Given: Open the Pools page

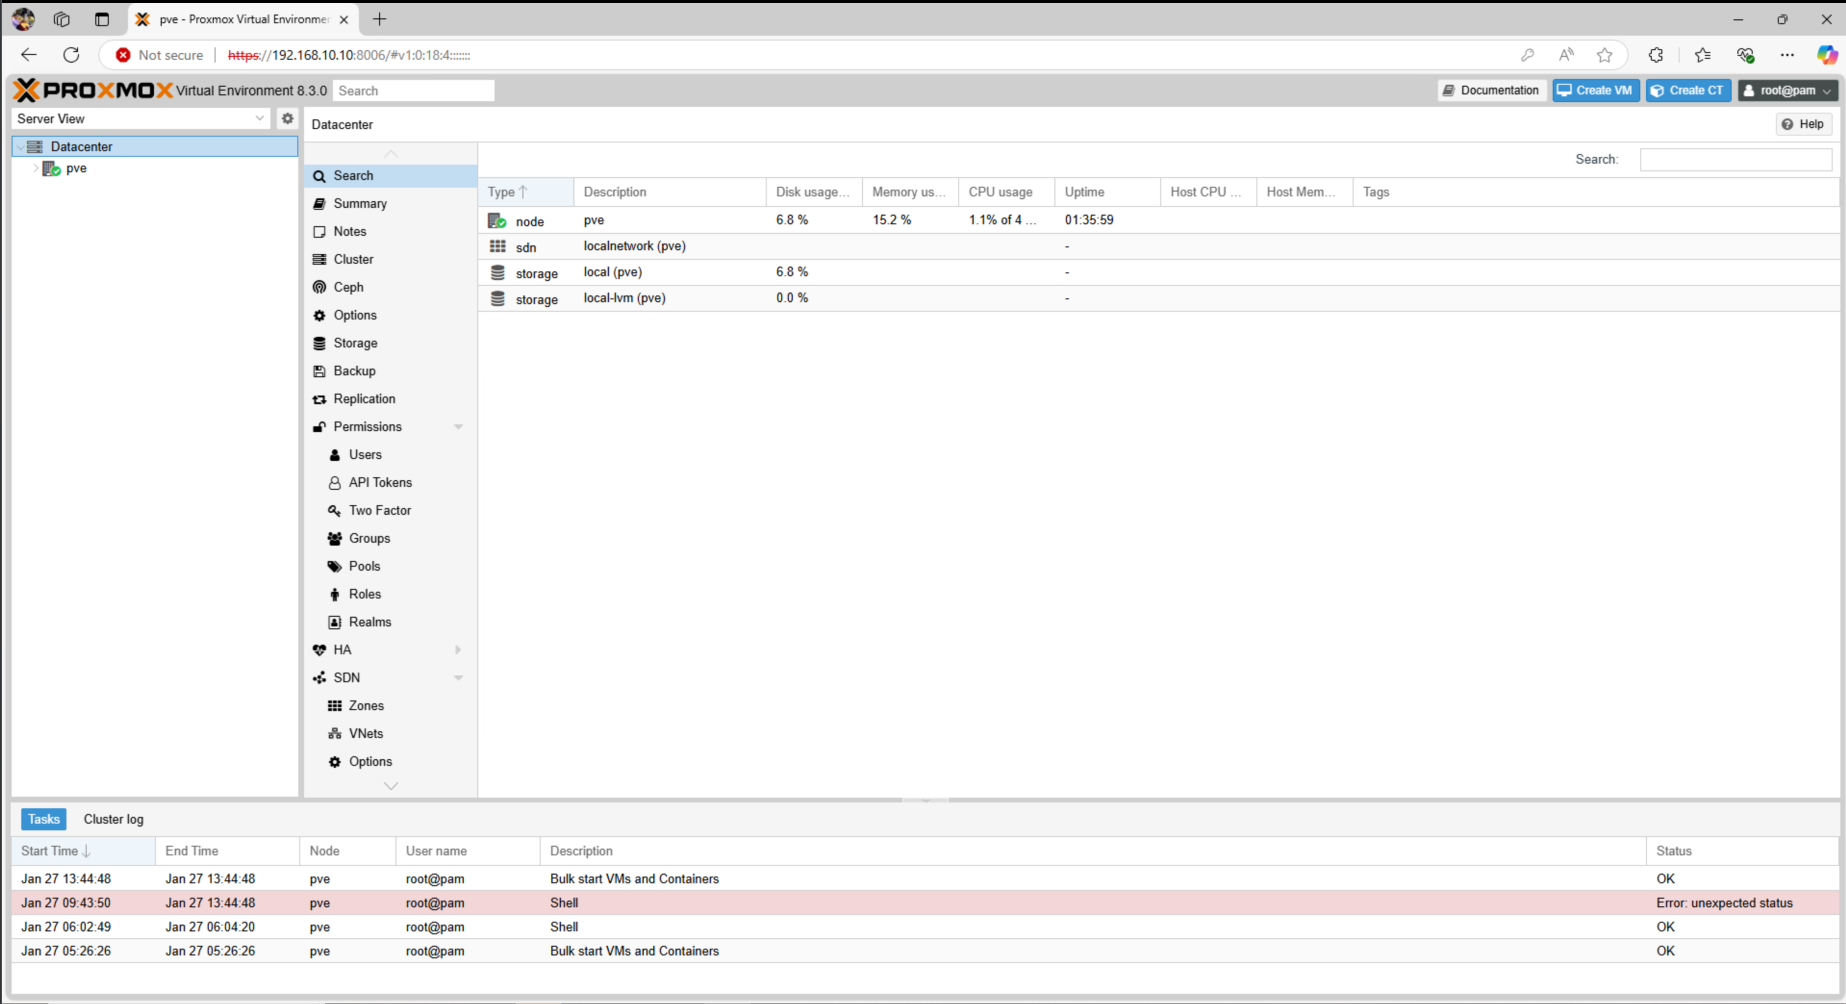Looking at the screenshot, I should (390, 567).
